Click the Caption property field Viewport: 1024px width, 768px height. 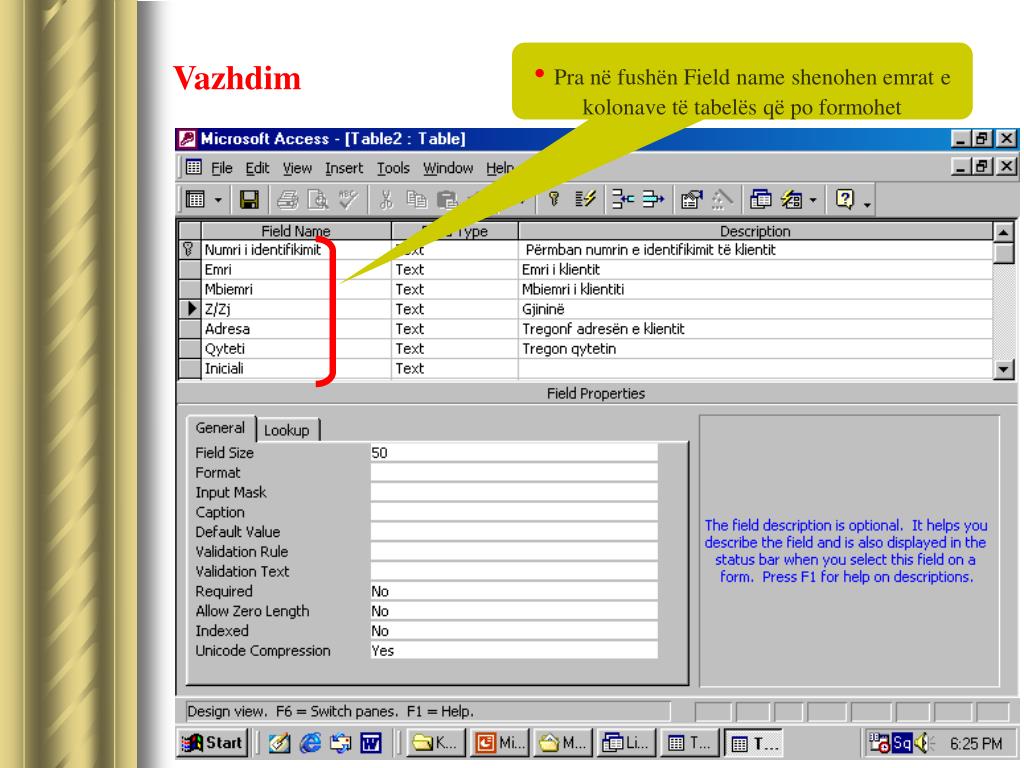(x=514, y=512)
